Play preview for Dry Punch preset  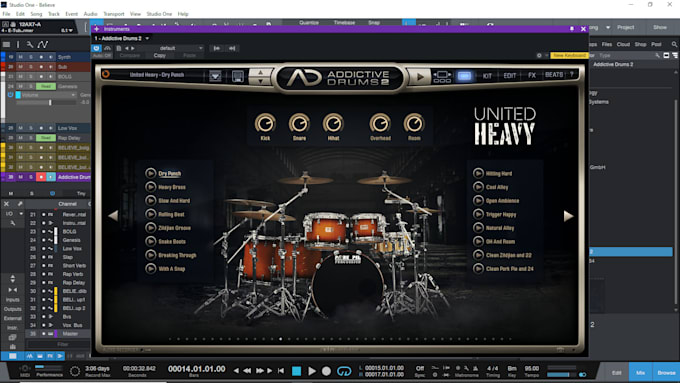[x=150, y=173]
